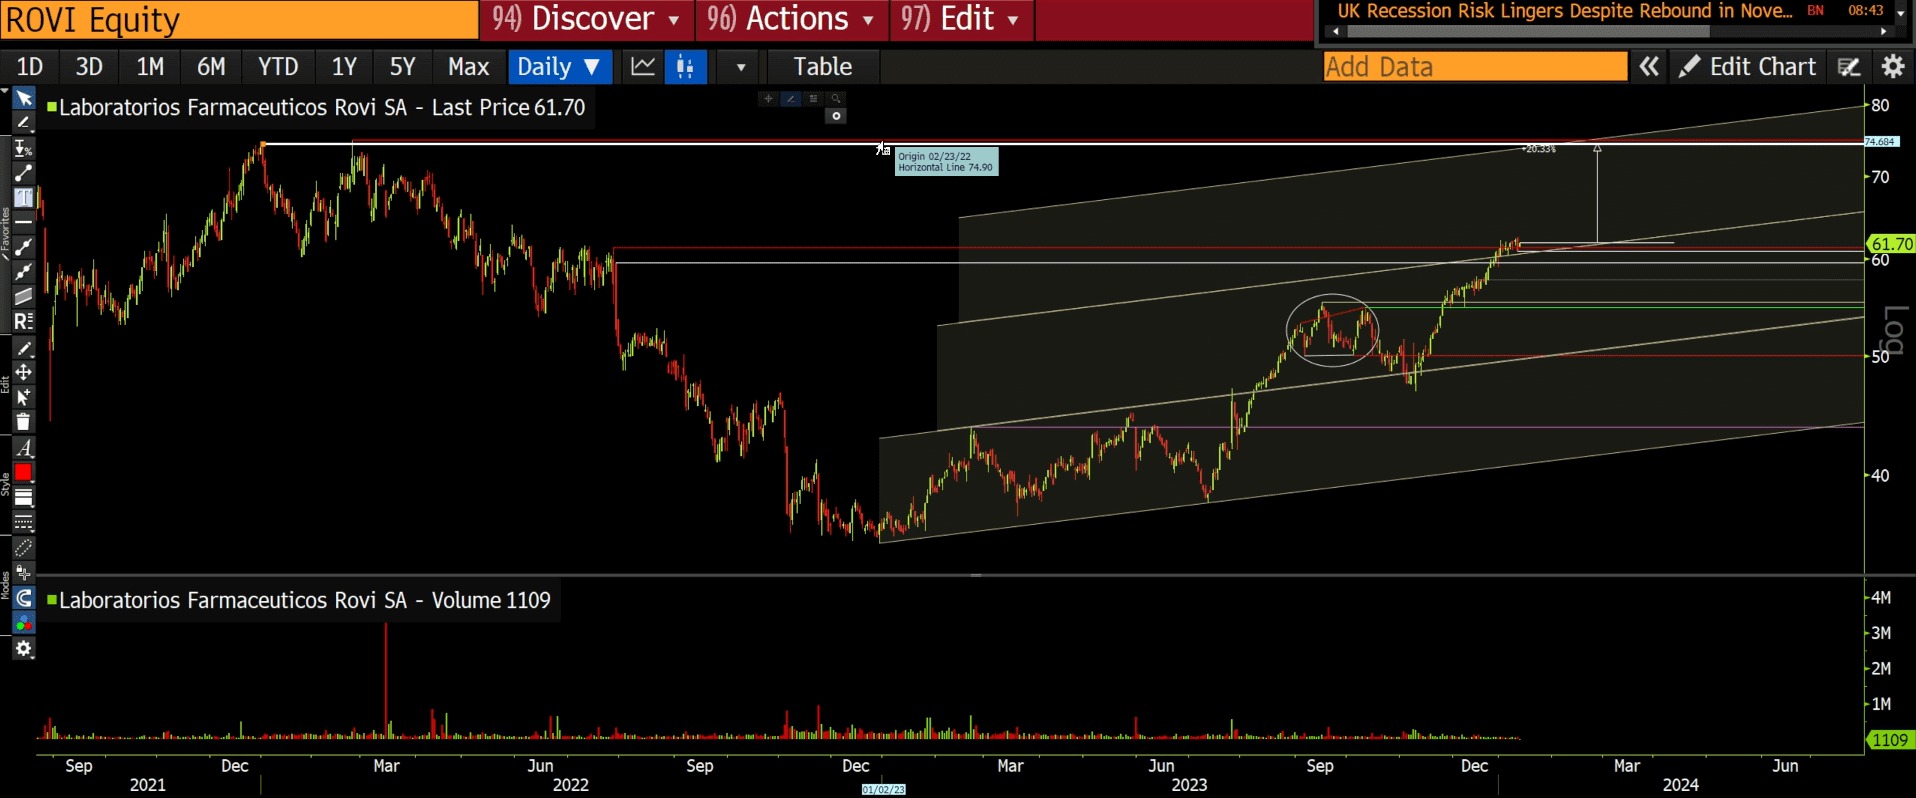
Task: Open the red annotation color swatch
Action: coord(24,473)
